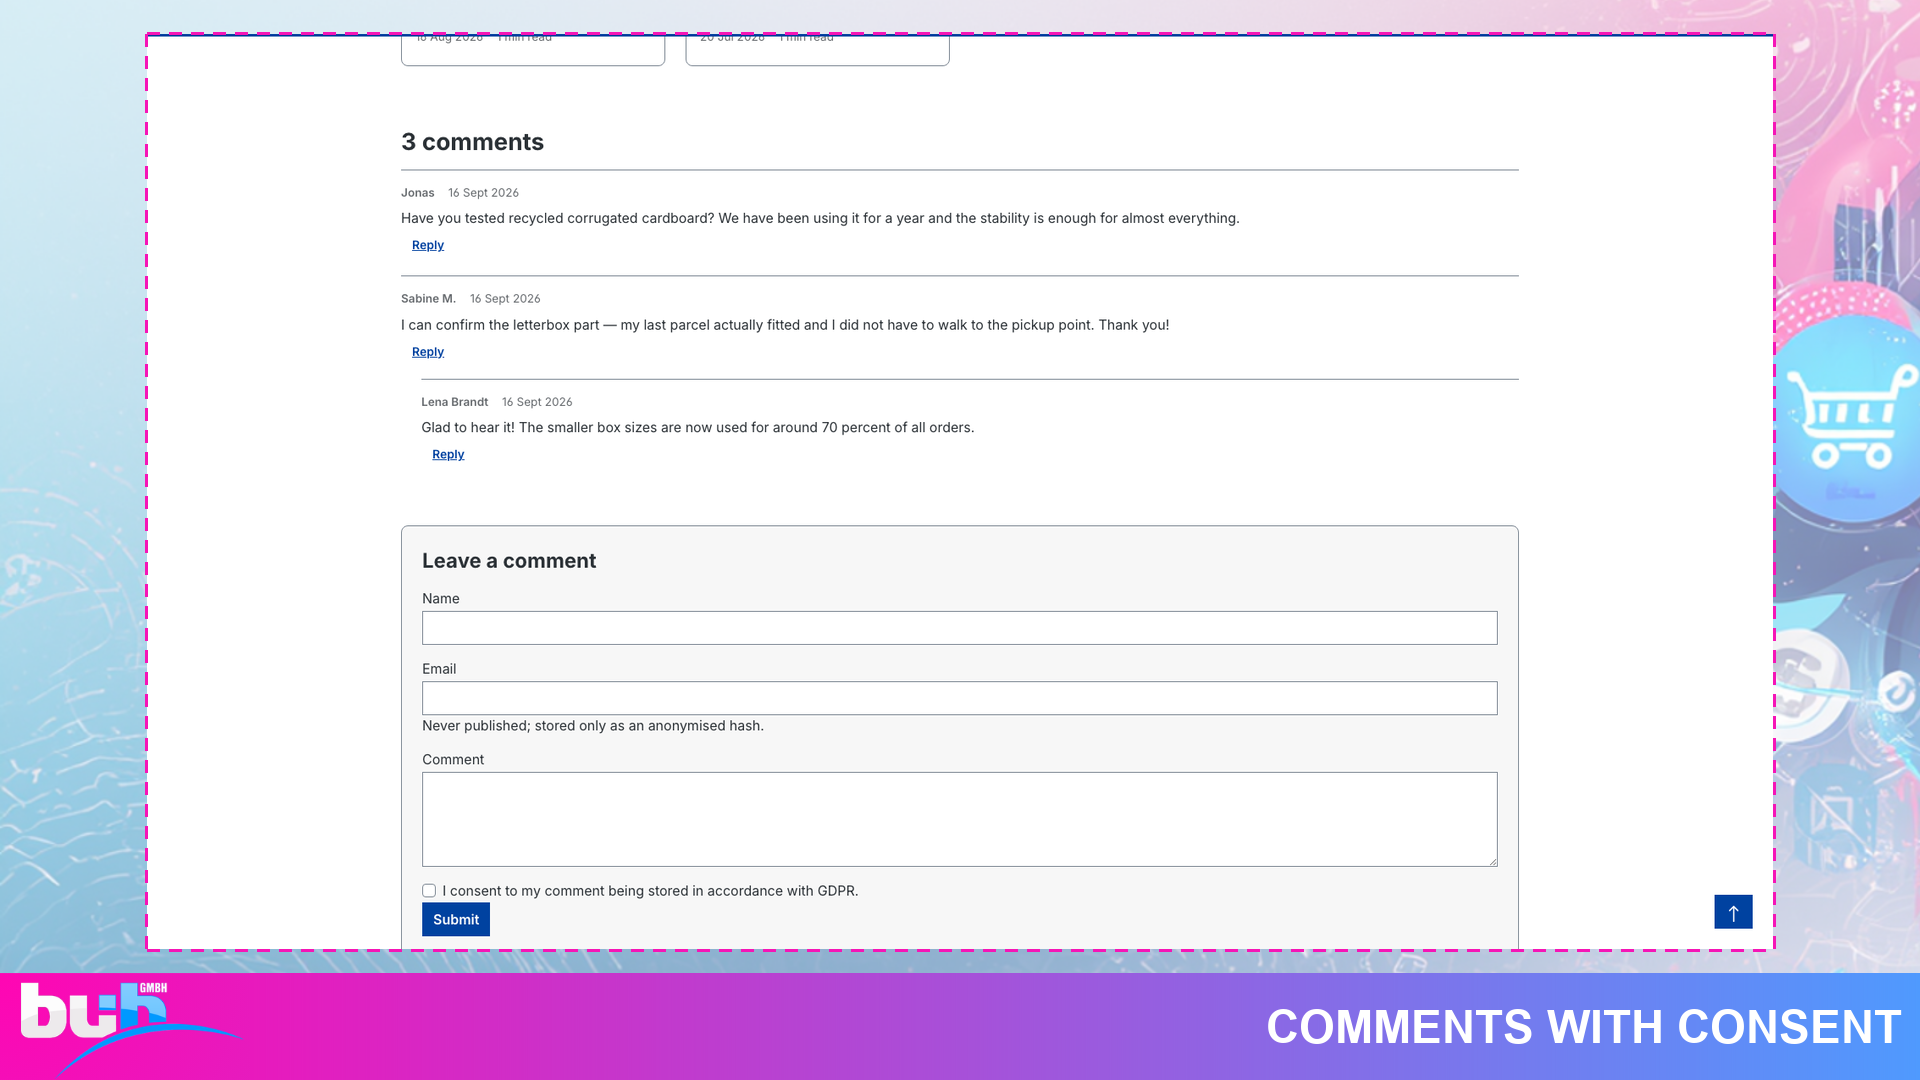Submit the comment form
Image resolution: width=1920 pixels, height=1080 pixels.
[456, 920]
